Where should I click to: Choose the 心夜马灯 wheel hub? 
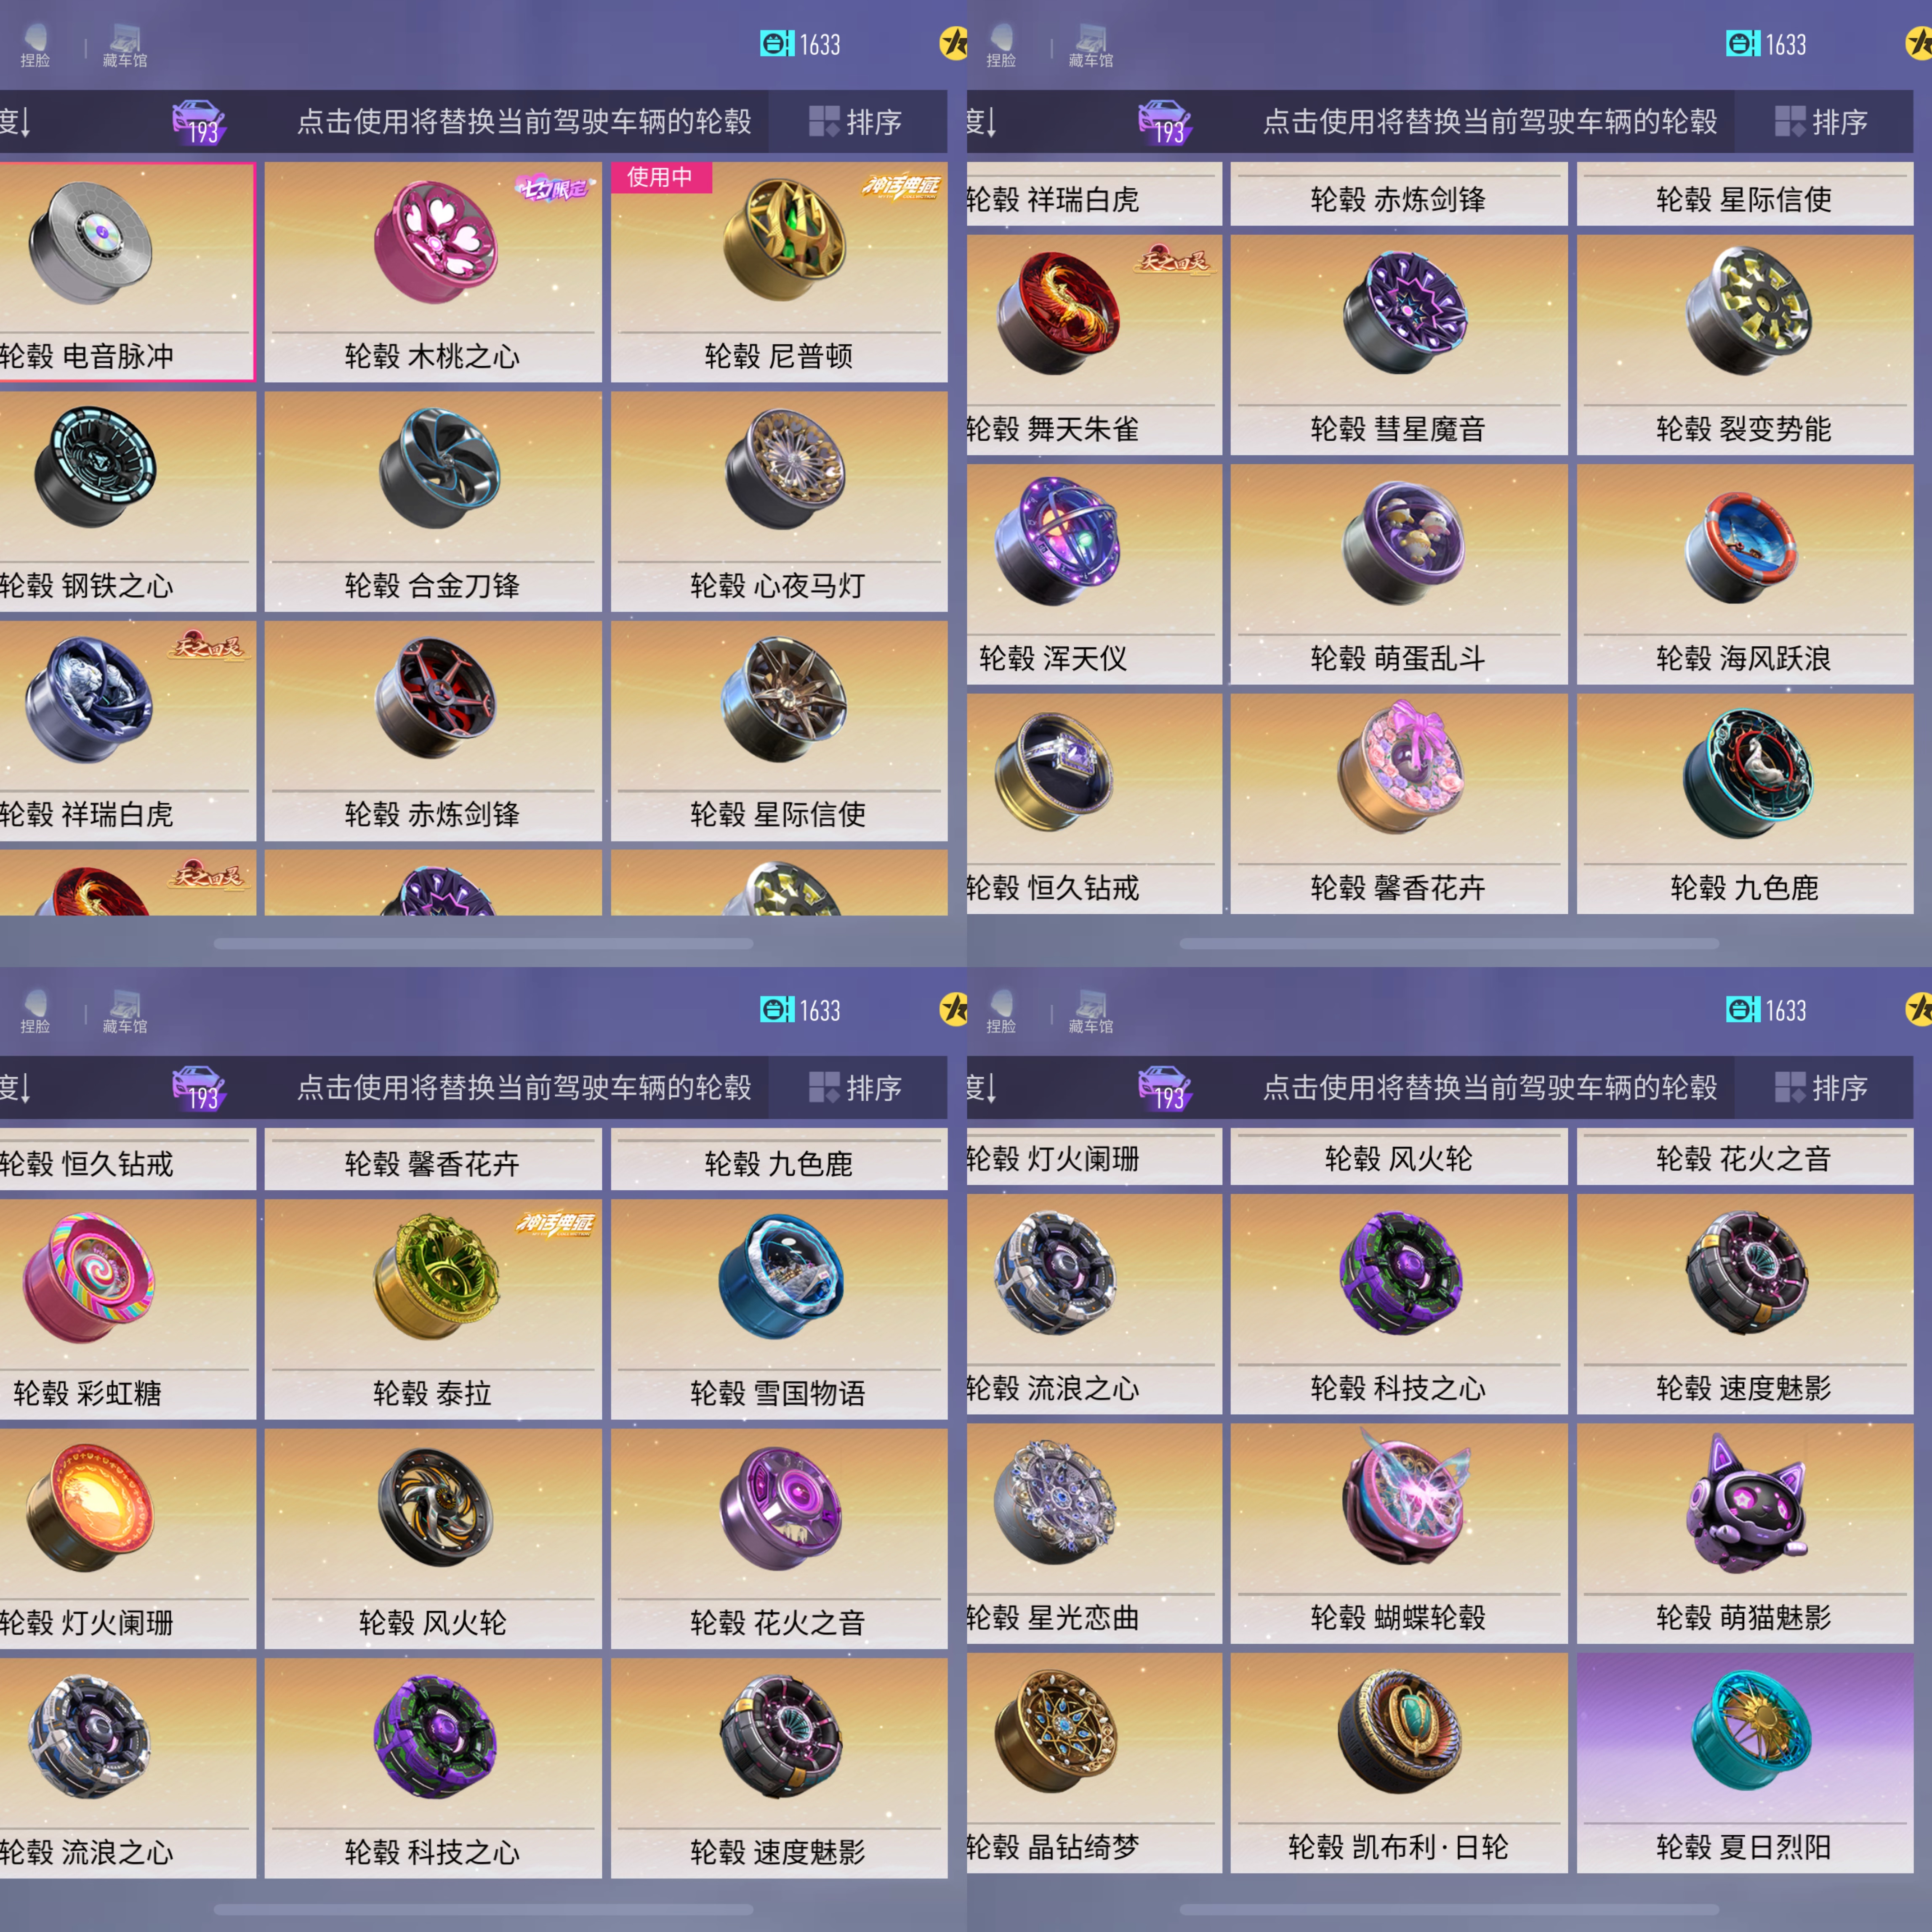click(779, 501)
